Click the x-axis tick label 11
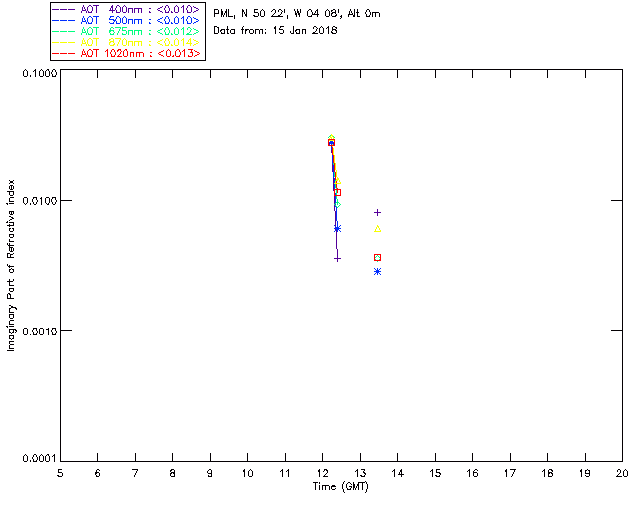 point(285,473)
